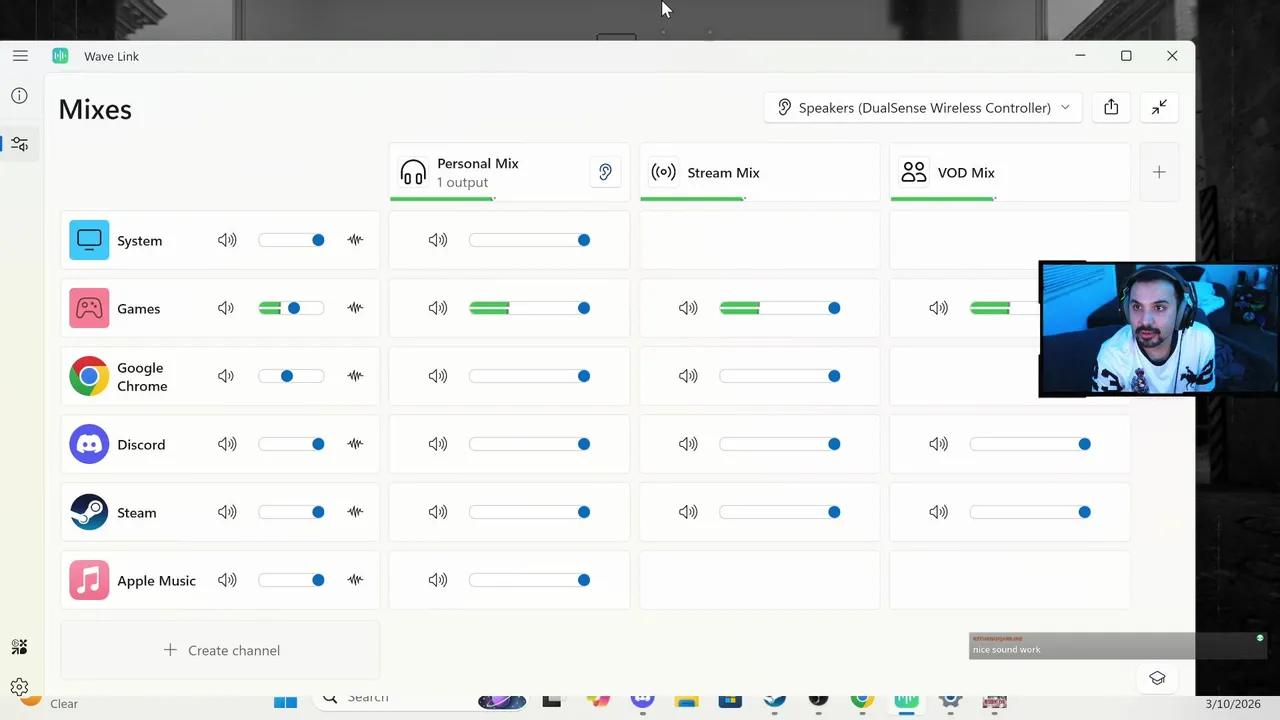
Task: Mute Google Chrome in the Stream Mix
Action: click(688, 376)
